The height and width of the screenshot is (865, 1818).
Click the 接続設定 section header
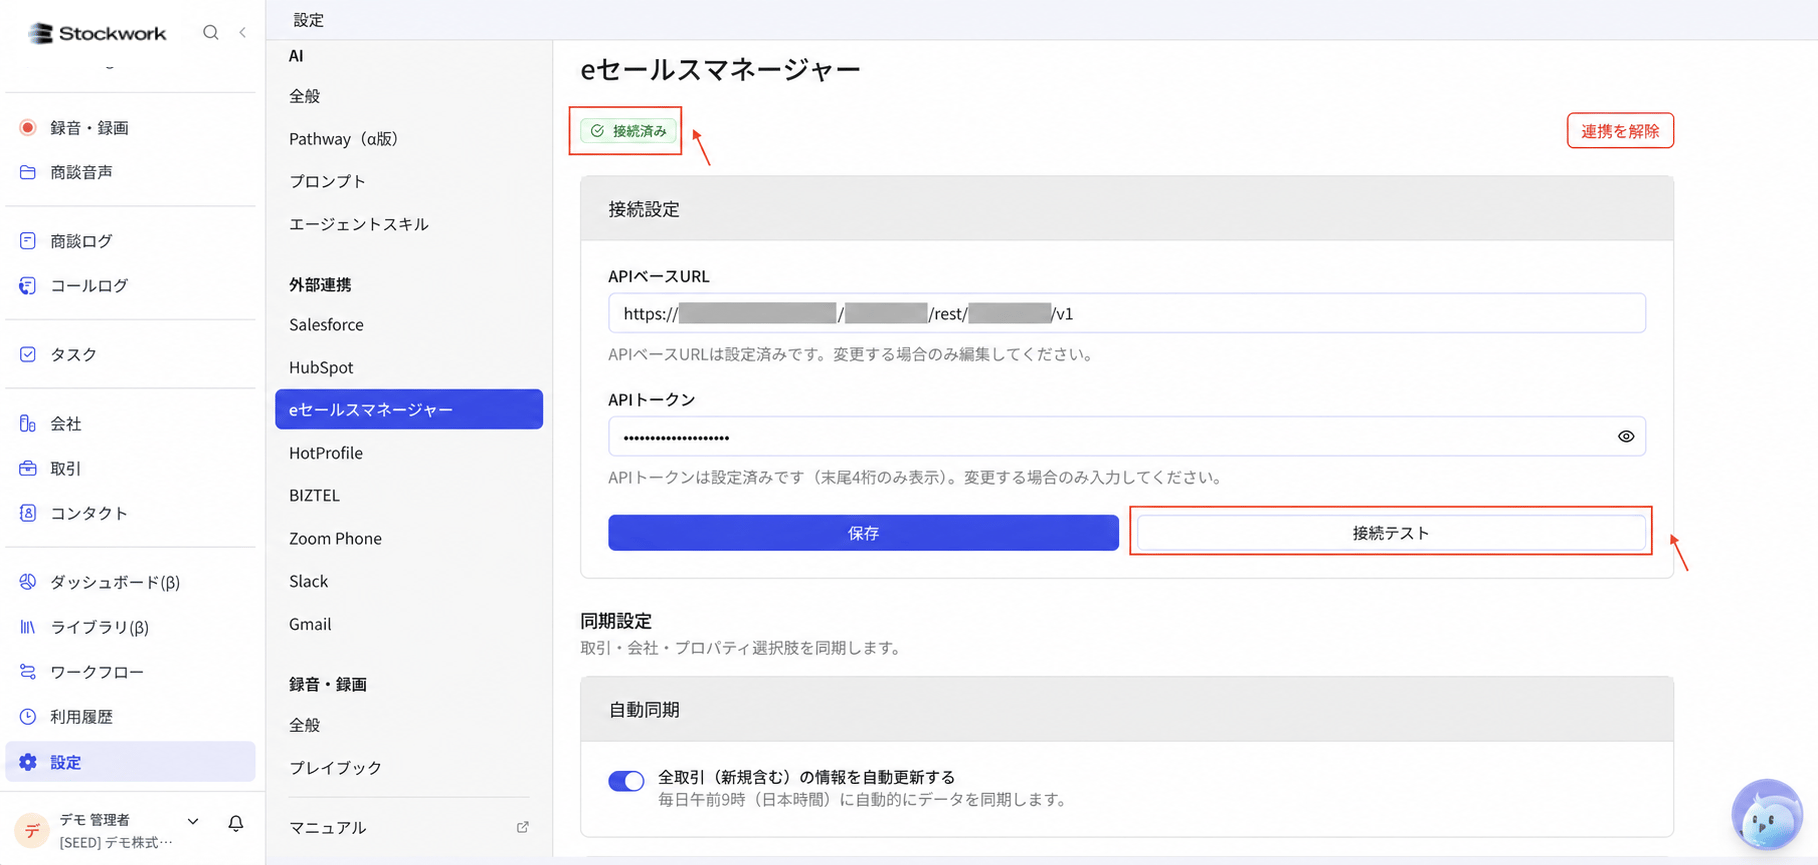pos(1127,209)
